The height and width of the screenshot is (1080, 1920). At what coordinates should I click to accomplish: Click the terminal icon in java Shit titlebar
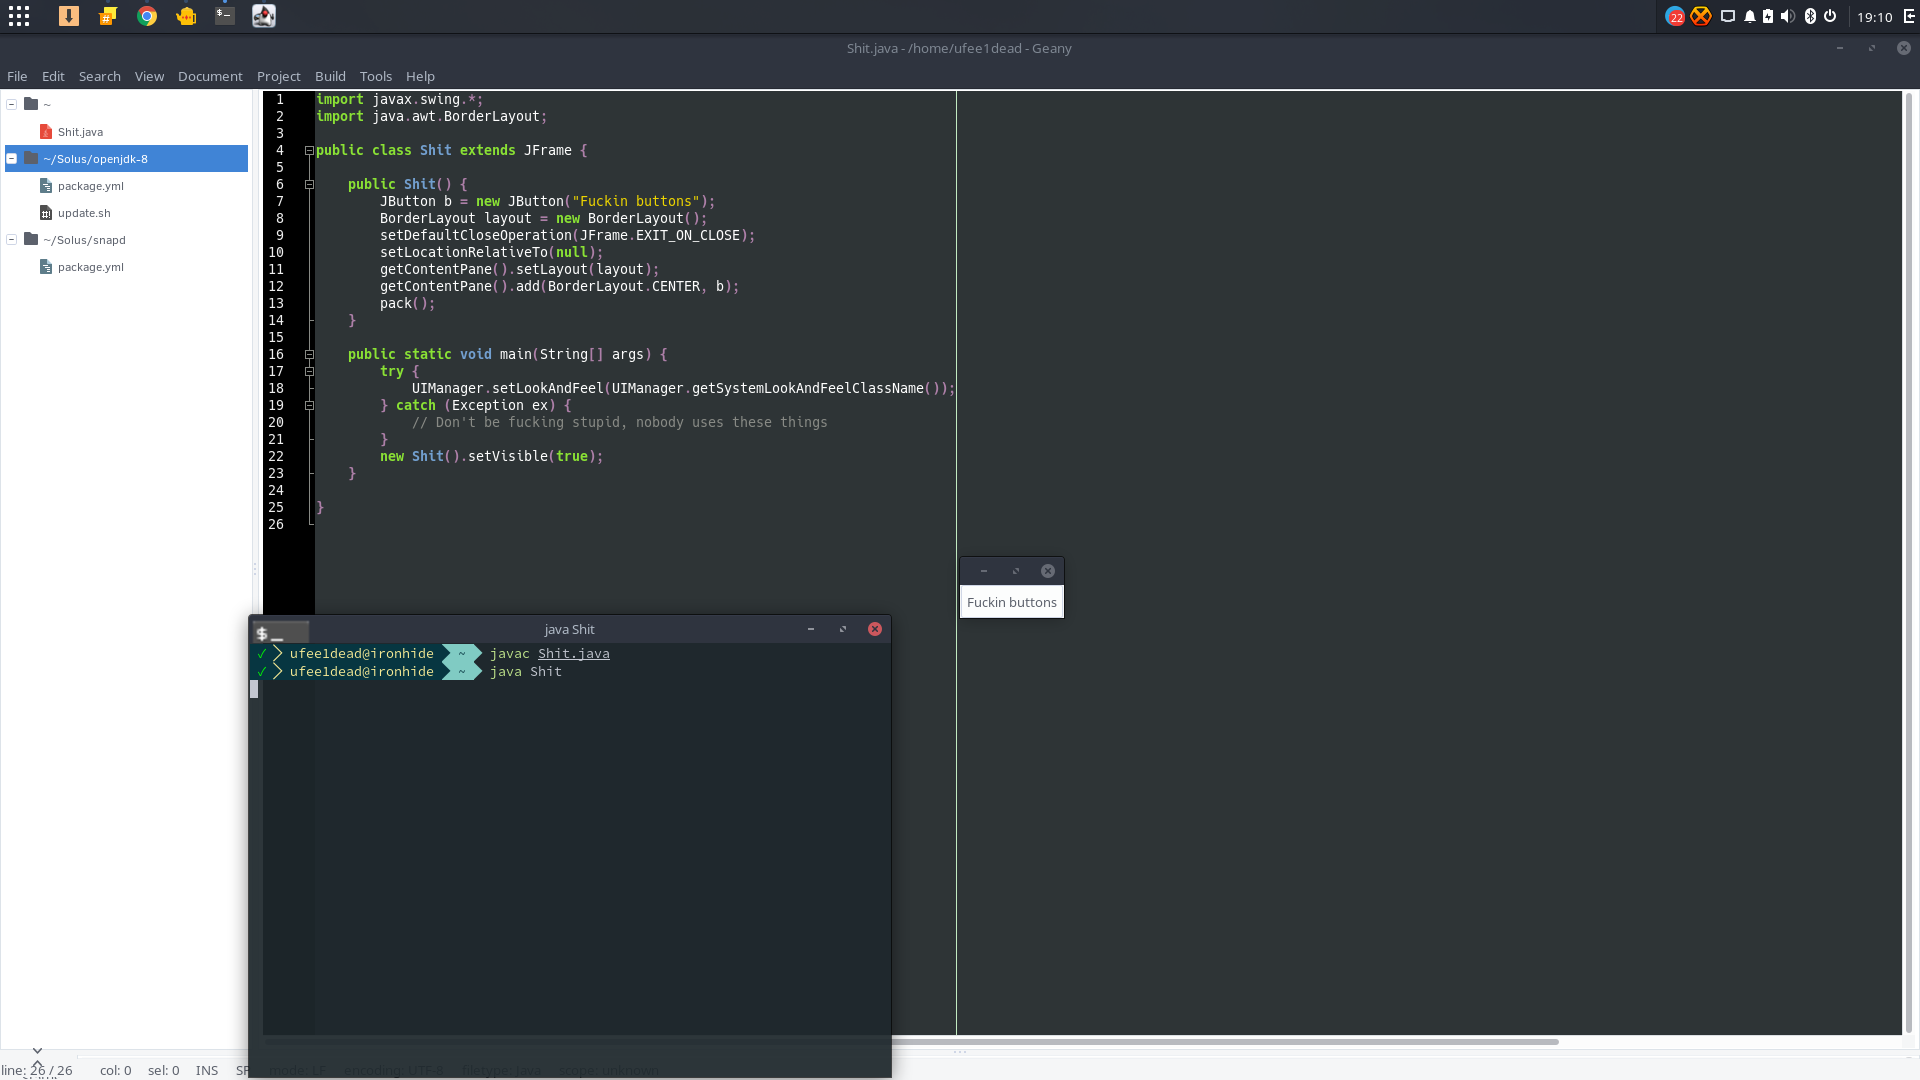(281, 632)
